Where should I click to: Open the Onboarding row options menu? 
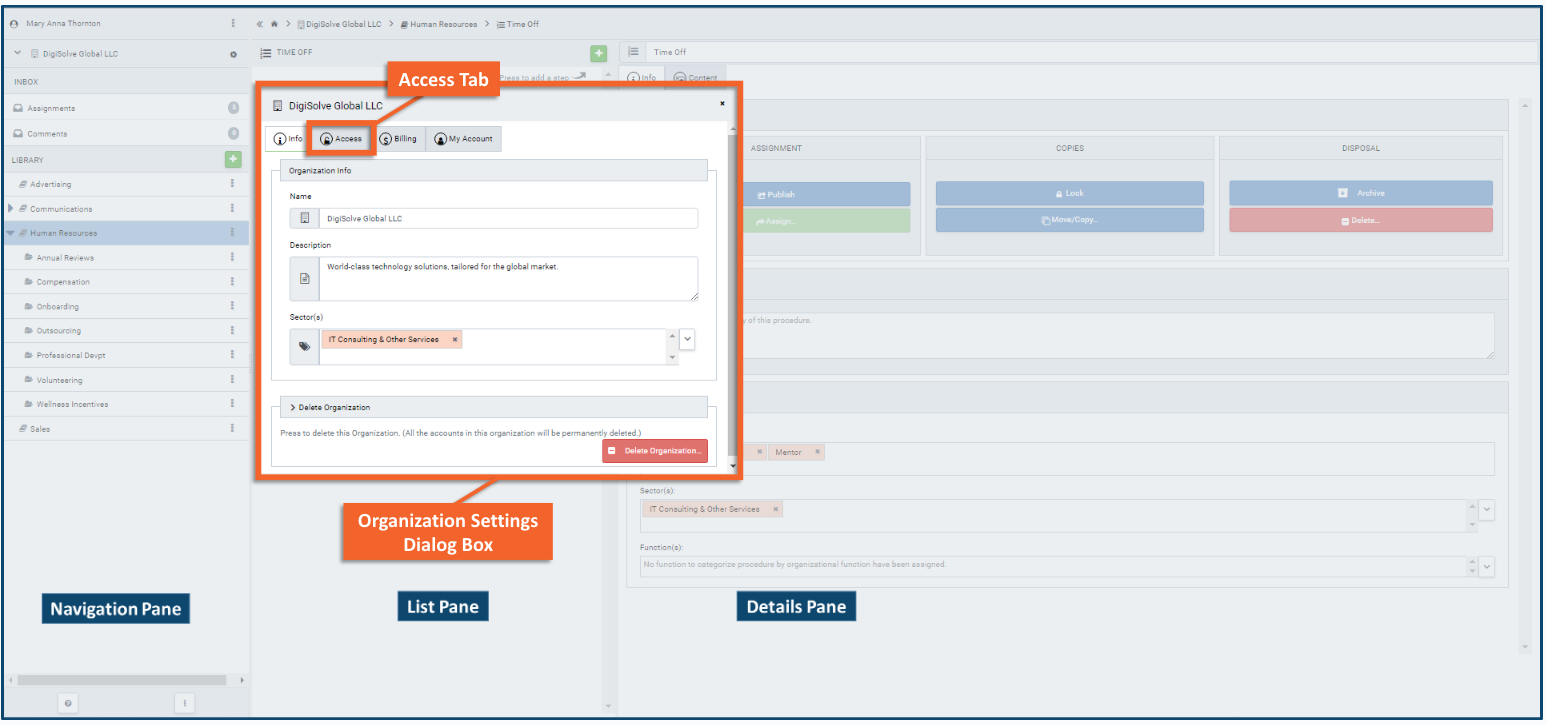point(232,306)
